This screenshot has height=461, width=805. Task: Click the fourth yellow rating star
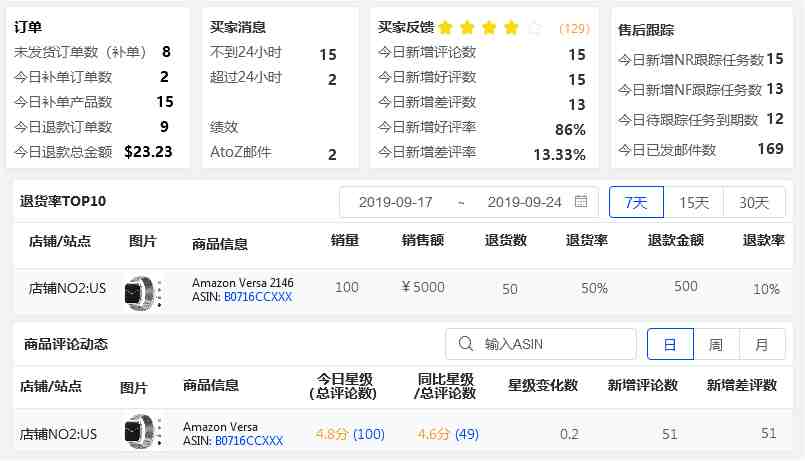tap(512, 28)
